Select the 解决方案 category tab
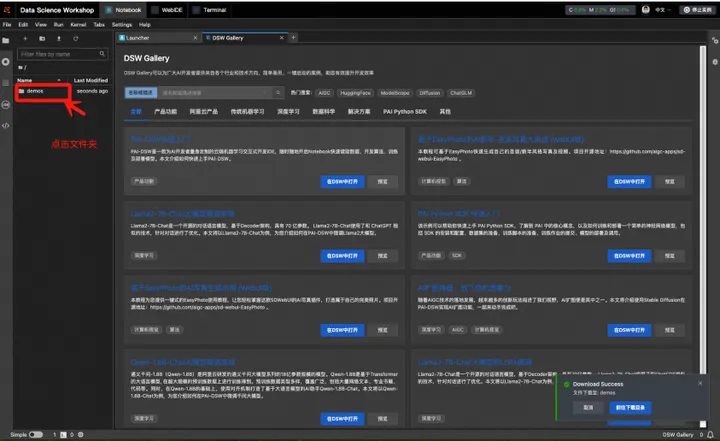 [359, 112]
